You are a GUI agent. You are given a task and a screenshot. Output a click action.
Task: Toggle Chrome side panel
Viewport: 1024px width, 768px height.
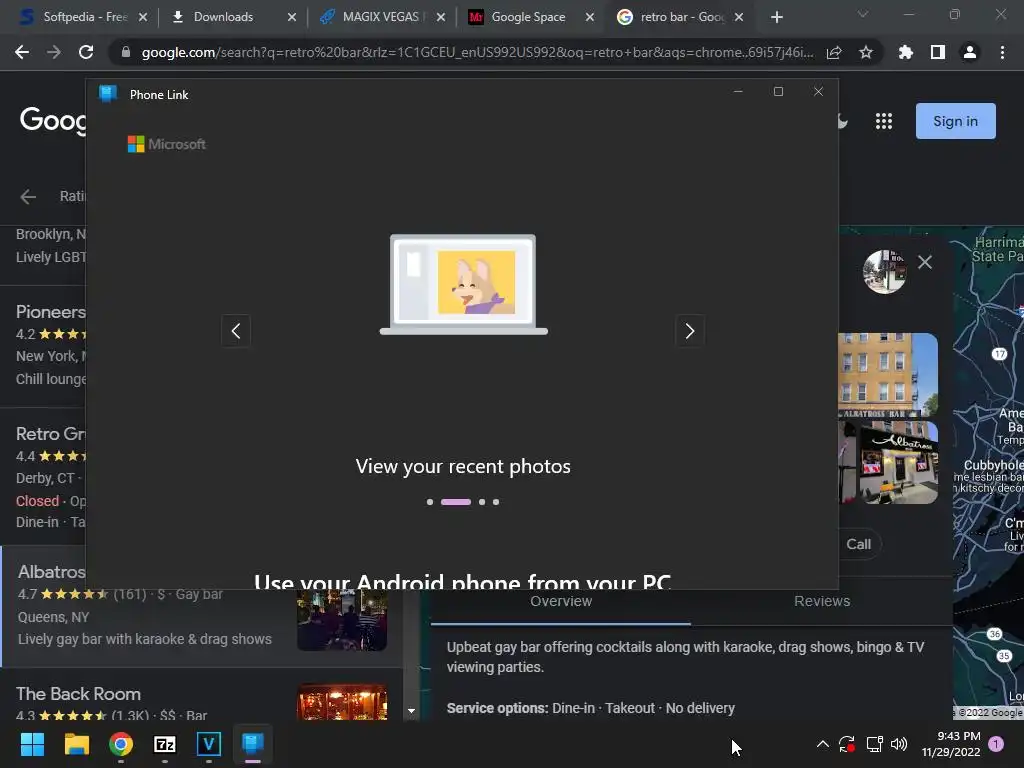click(938, 52)
